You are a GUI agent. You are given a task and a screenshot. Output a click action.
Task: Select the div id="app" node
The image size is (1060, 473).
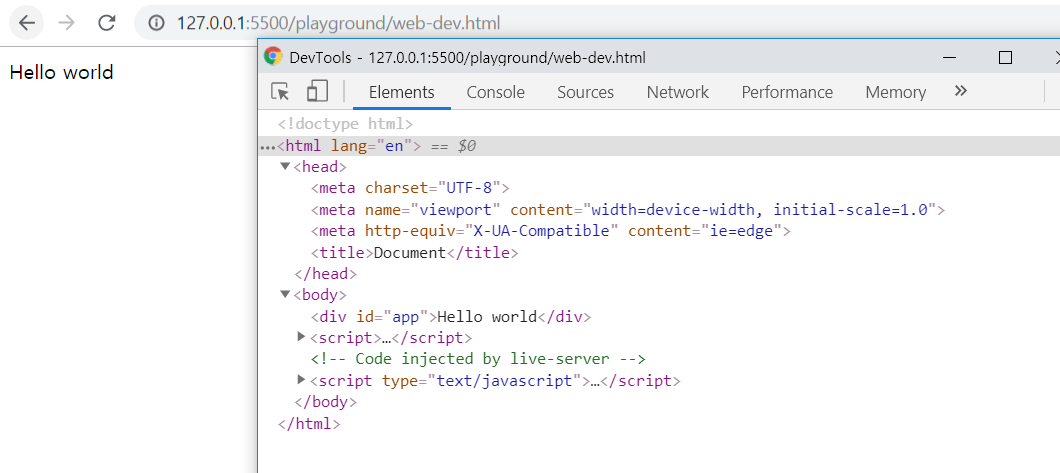[x=451, y=316]
